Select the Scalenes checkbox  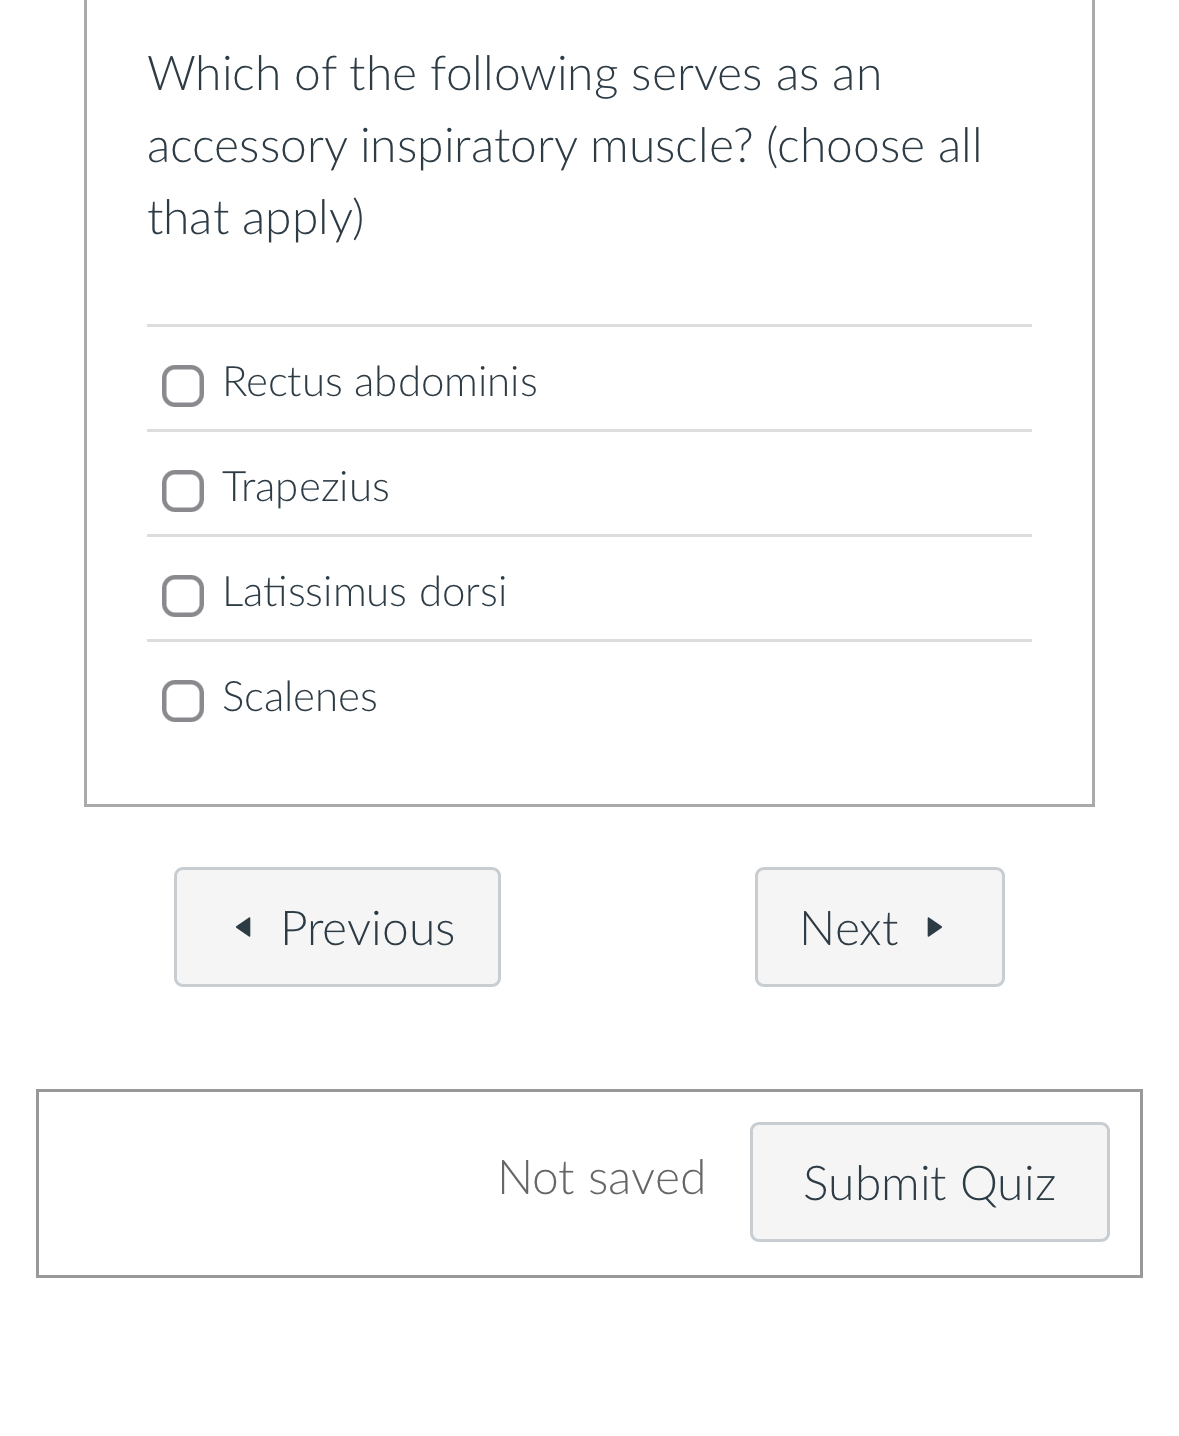click(x=183, y=701)
